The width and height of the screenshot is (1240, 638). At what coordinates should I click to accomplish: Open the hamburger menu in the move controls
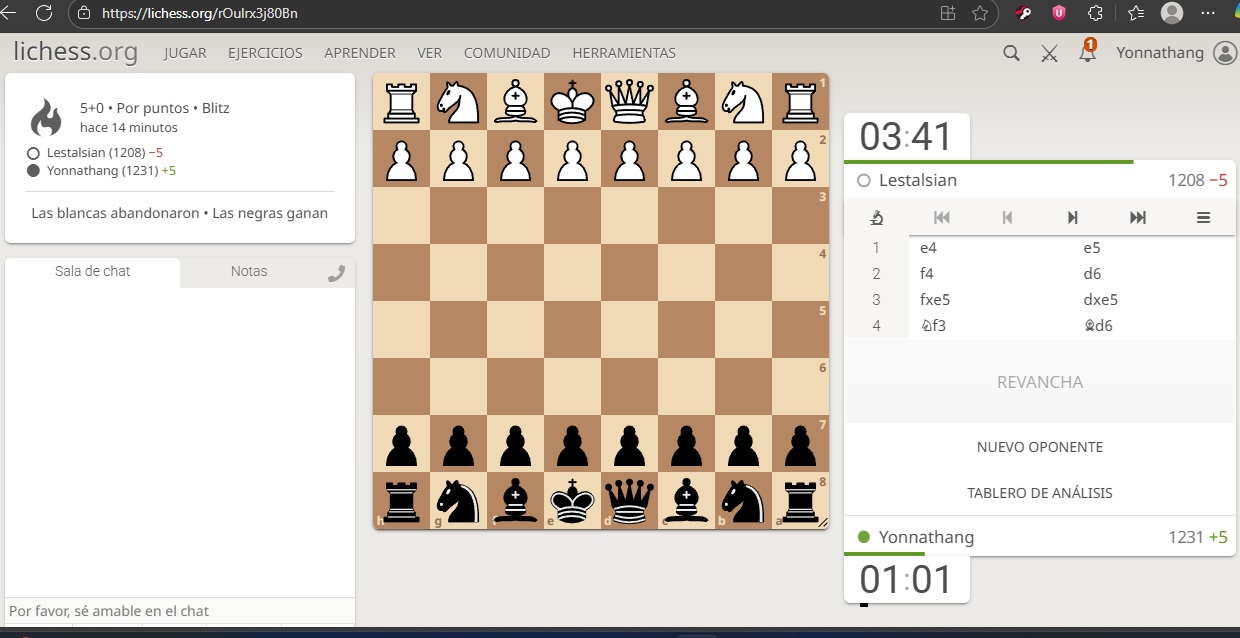pos(1203,218)
